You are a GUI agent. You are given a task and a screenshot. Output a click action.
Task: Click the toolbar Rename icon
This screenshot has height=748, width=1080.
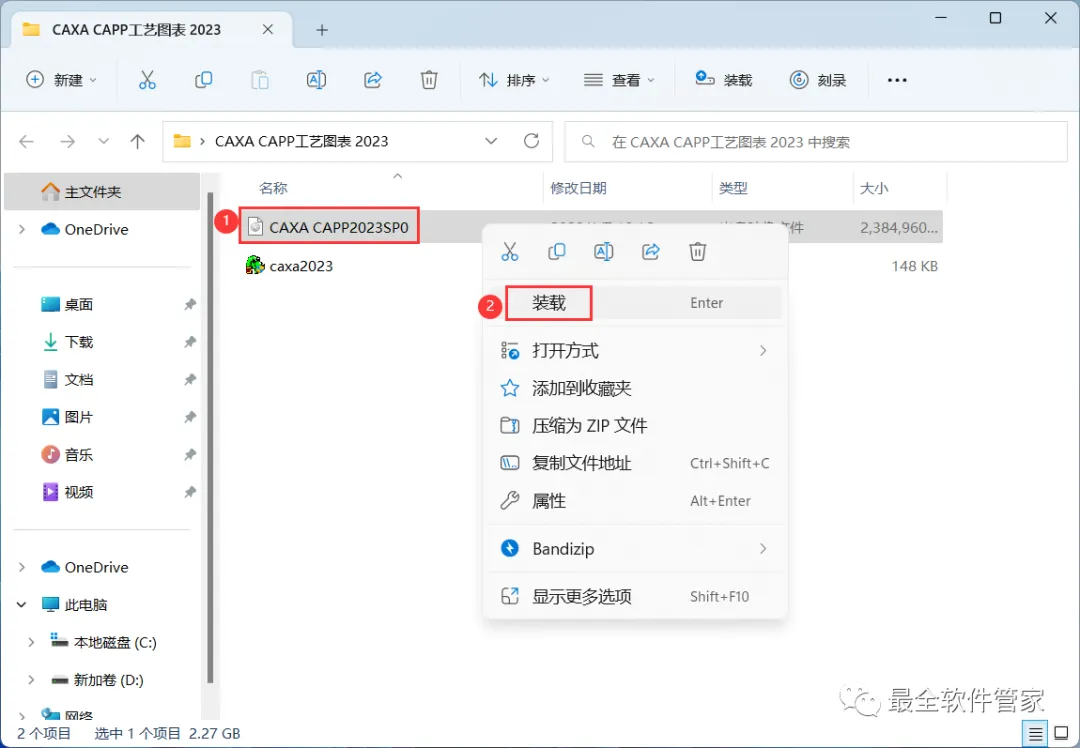click(316, 81)
